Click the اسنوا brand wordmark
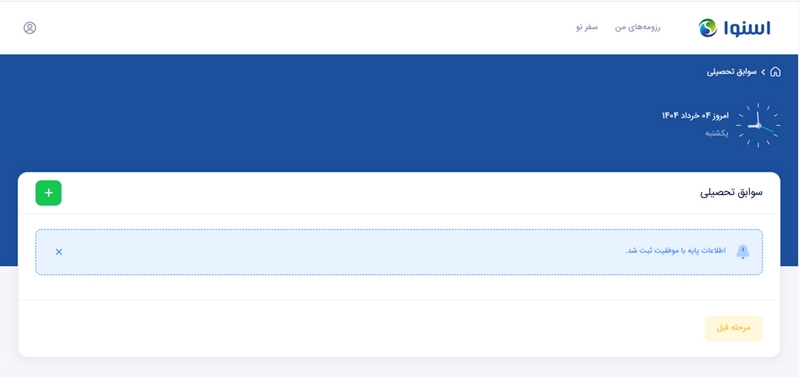Screen dimensions: 800x377 (747, 28)
